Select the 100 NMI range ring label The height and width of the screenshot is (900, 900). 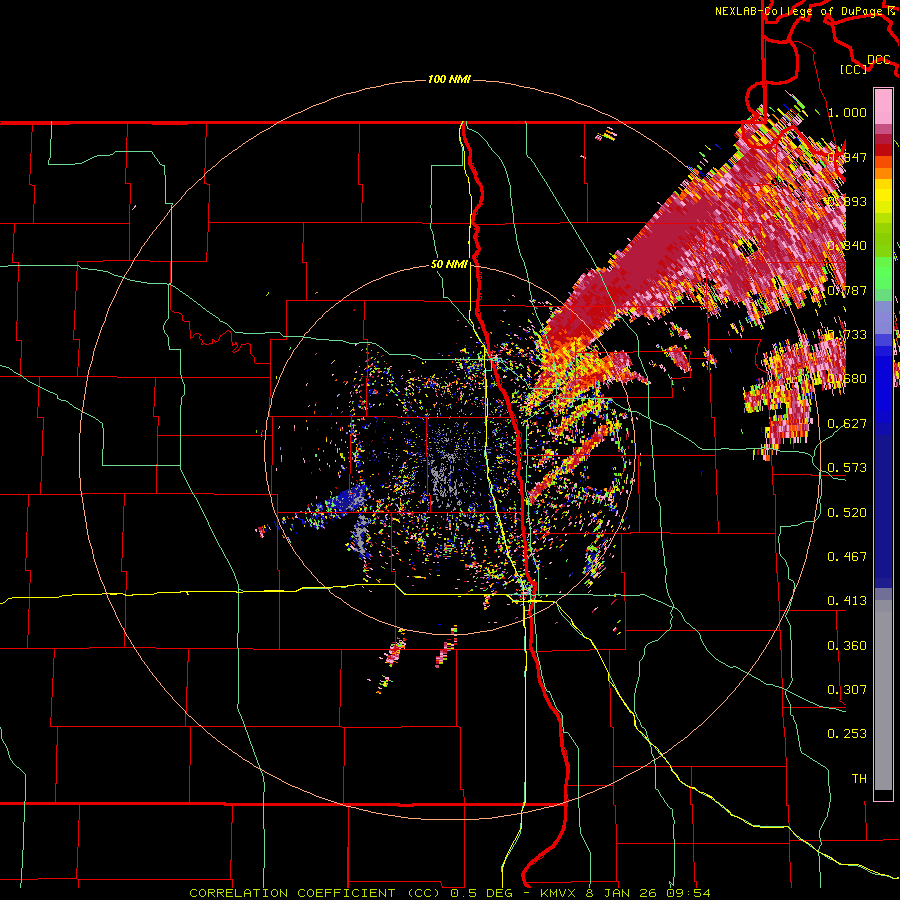click(449, 79)
